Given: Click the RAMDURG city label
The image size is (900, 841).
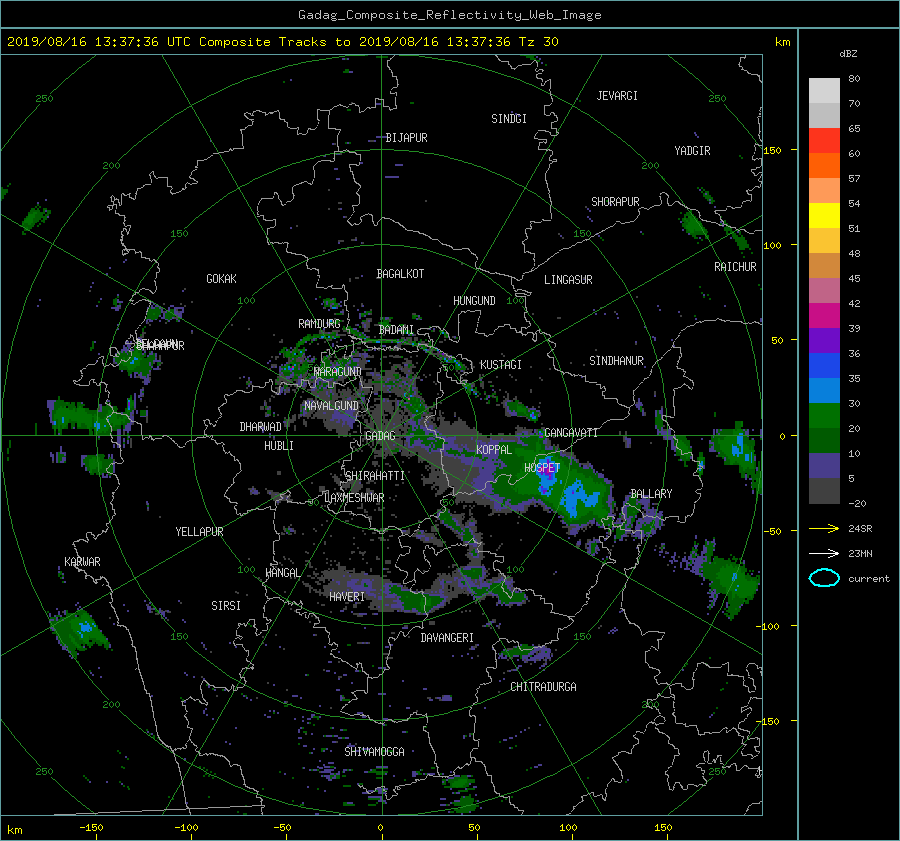Looking at the screenshot, I should click(x=319, y=324).
